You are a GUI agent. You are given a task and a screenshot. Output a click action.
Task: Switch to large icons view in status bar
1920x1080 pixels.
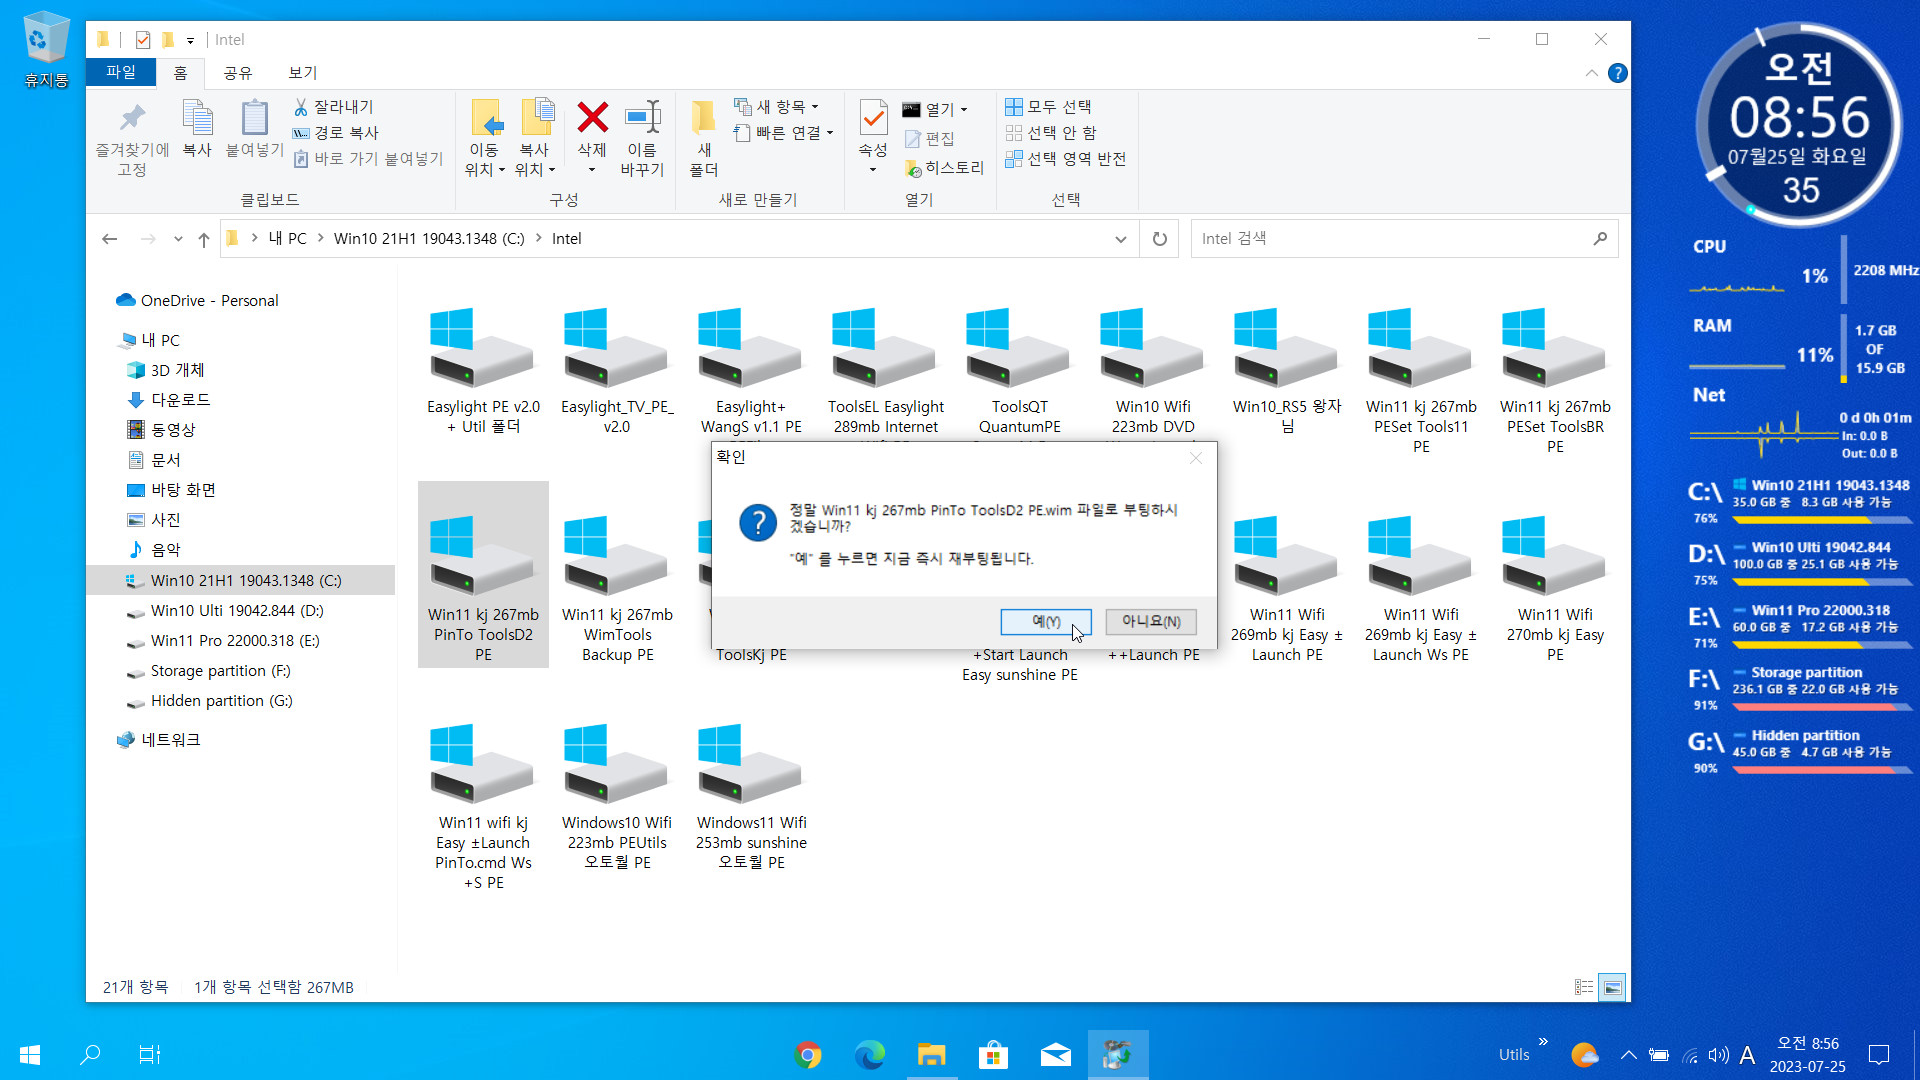pos(1612,987)
